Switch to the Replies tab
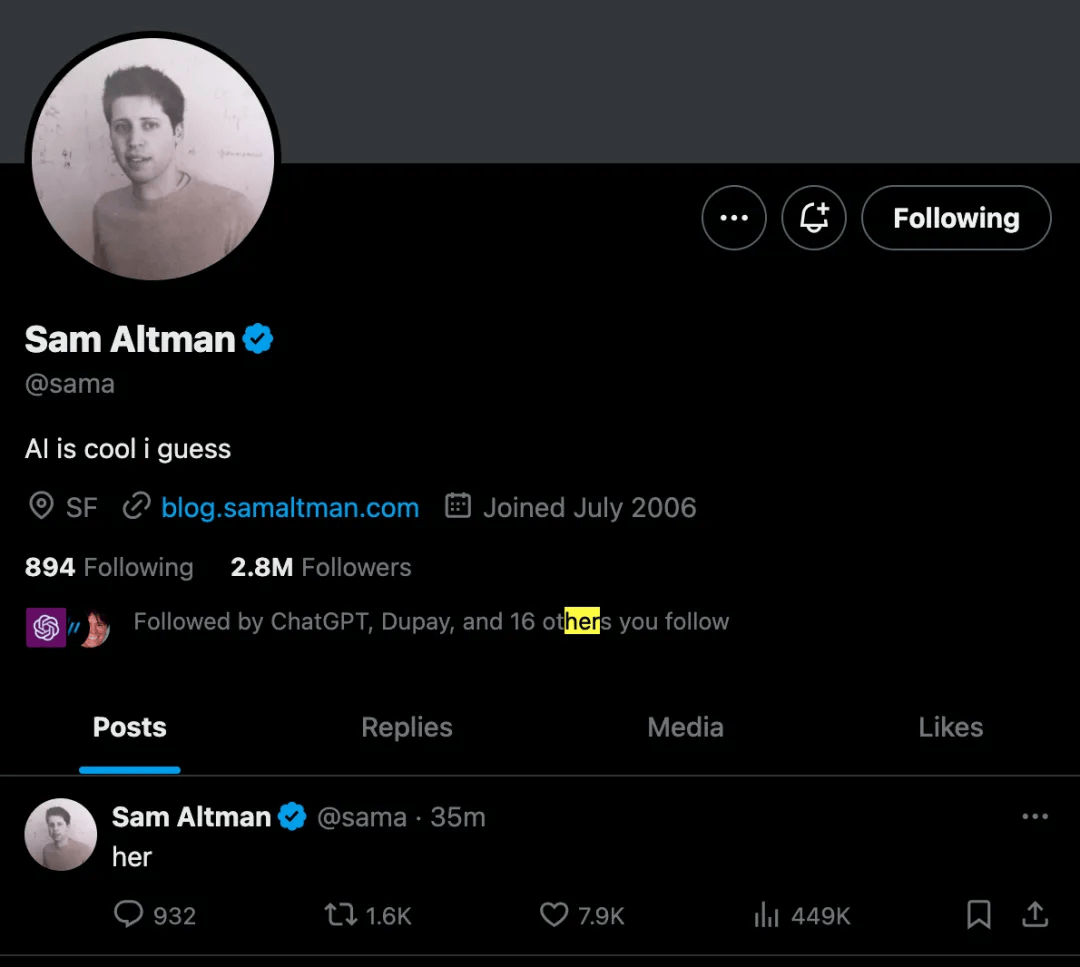Screen dimensions: 1080x967 pyautogui.click(x=407, y=727)
